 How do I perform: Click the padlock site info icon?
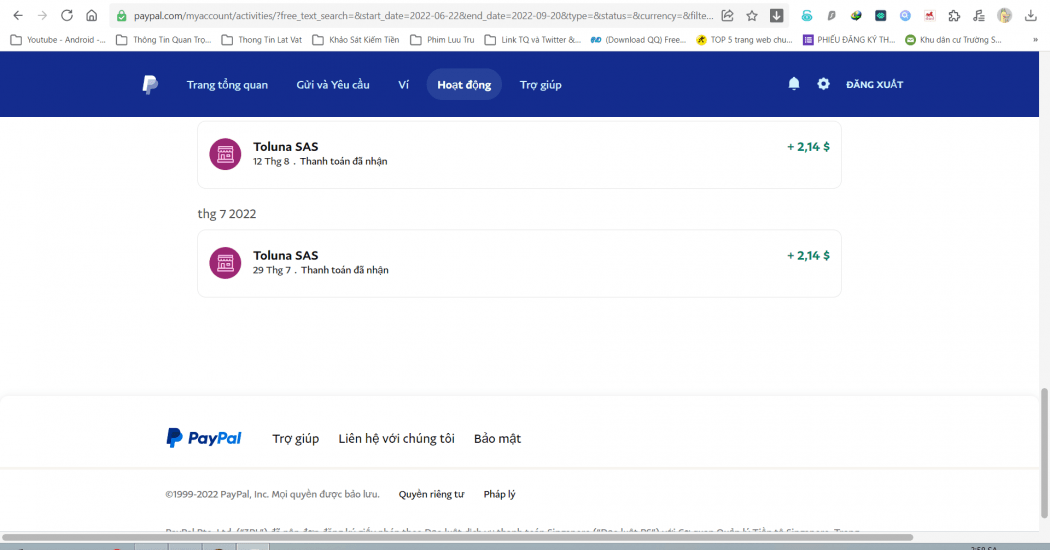(x=121, y=15)
